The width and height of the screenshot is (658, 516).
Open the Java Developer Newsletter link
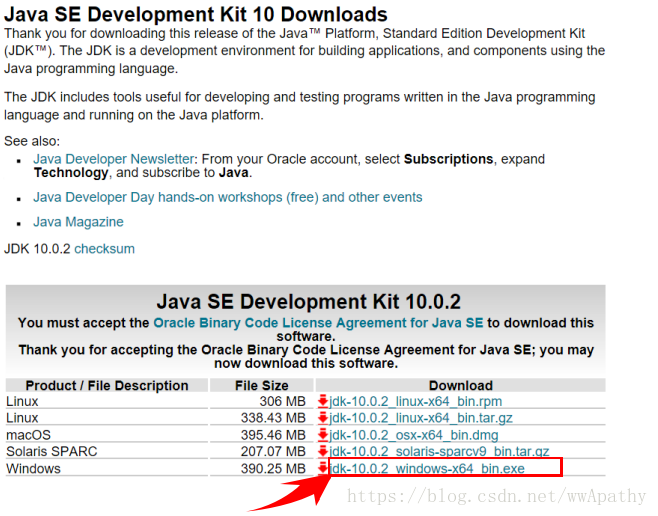click(113, 159)
